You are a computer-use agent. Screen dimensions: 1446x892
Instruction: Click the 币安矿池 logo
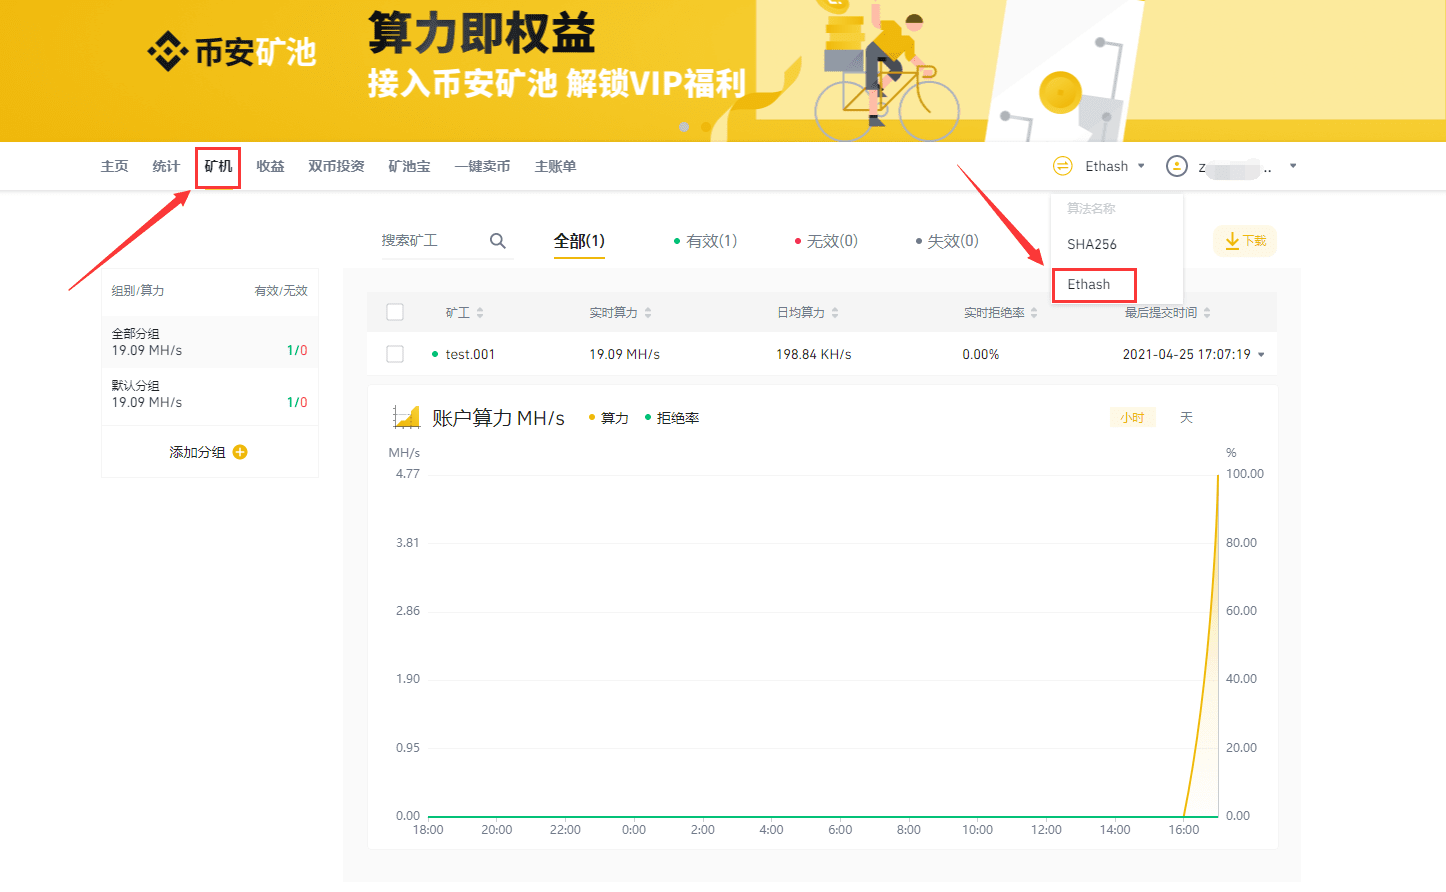pos(232,52)
